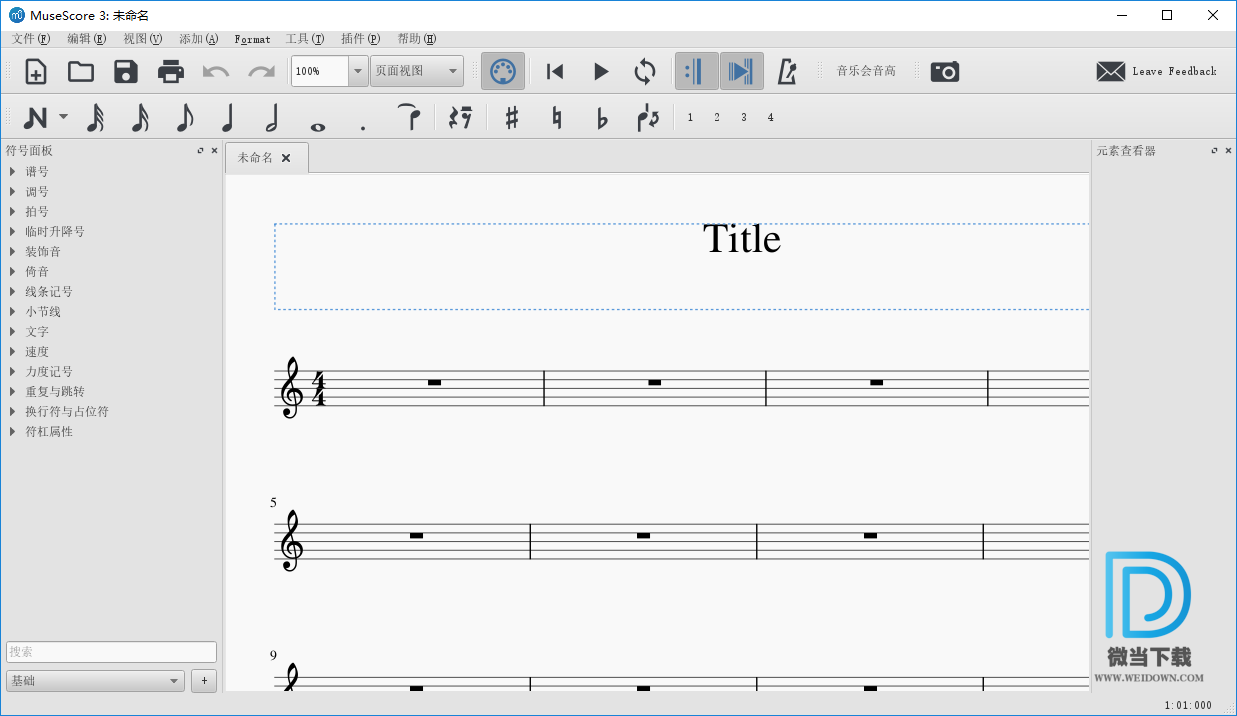The image size is (1237, 716).
Task: Open the Format menu
Action: pyautogui.click(x=253, y=39)
